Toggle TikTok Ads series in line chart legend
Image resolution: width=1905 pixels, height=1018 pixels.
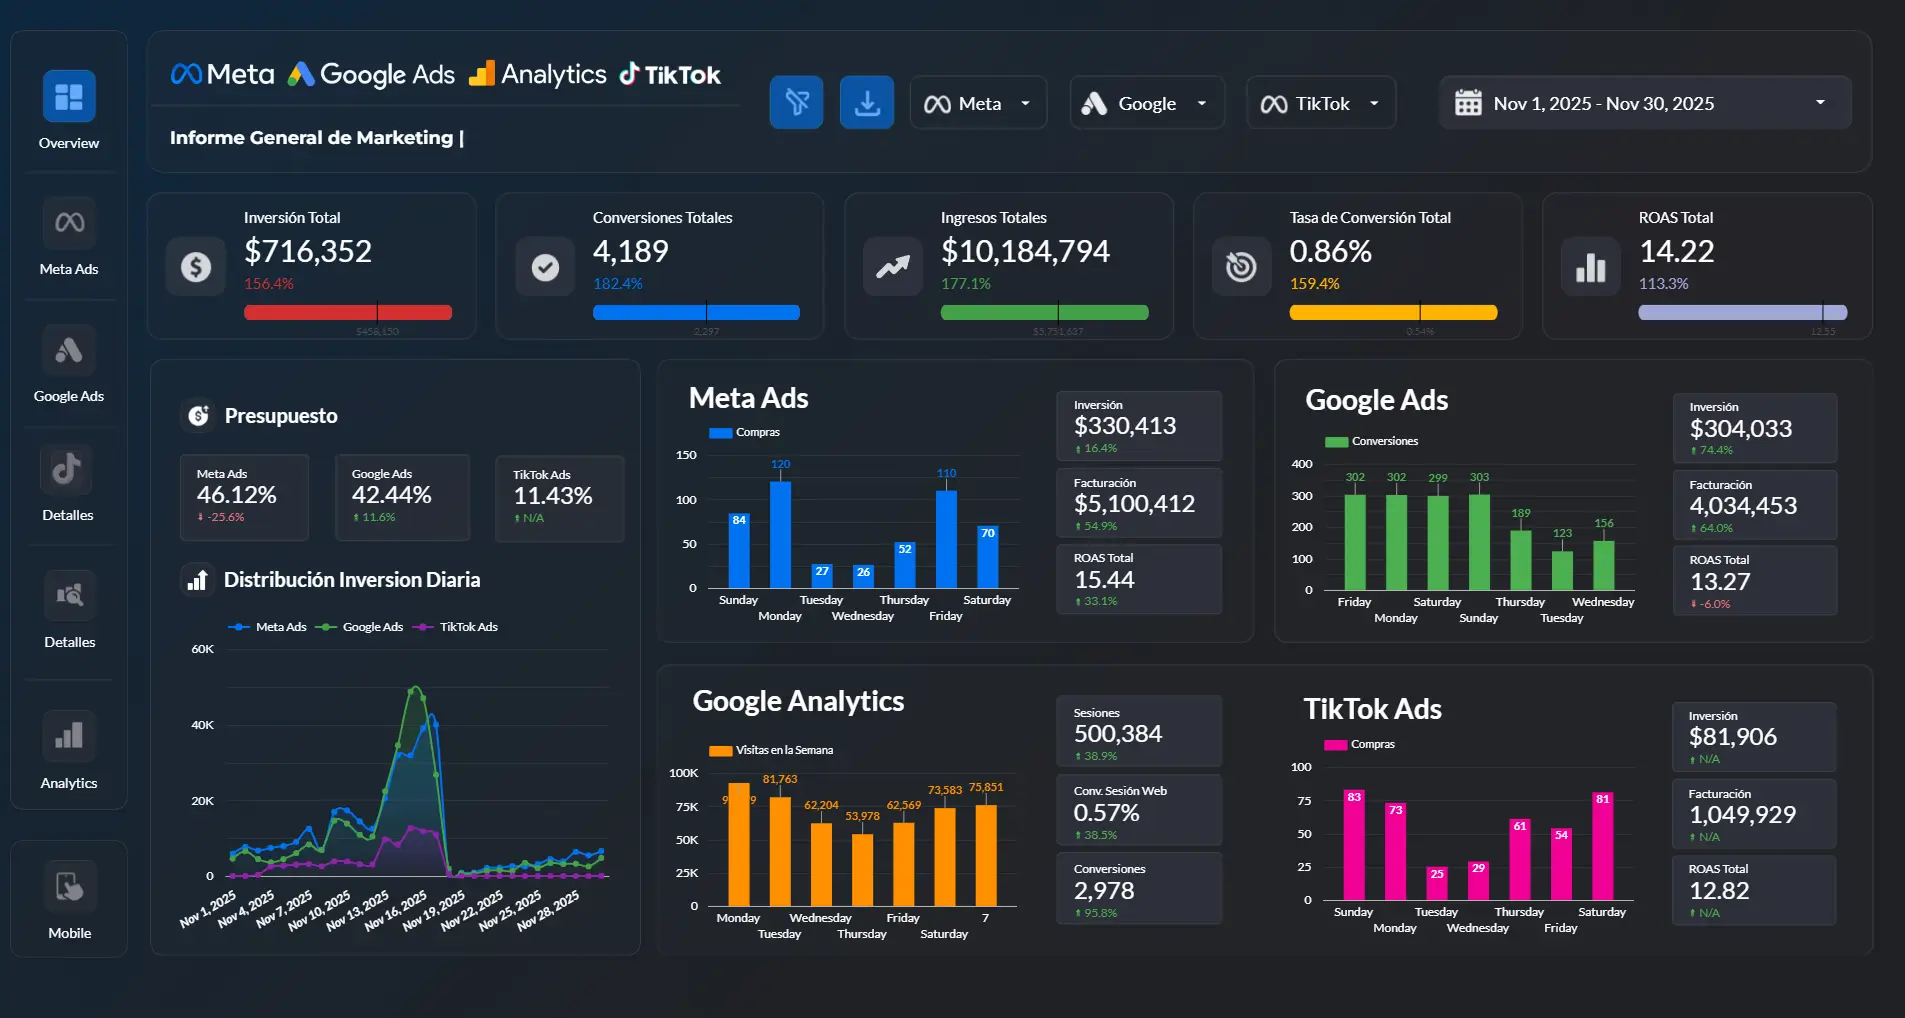click(x=455, y=627)
